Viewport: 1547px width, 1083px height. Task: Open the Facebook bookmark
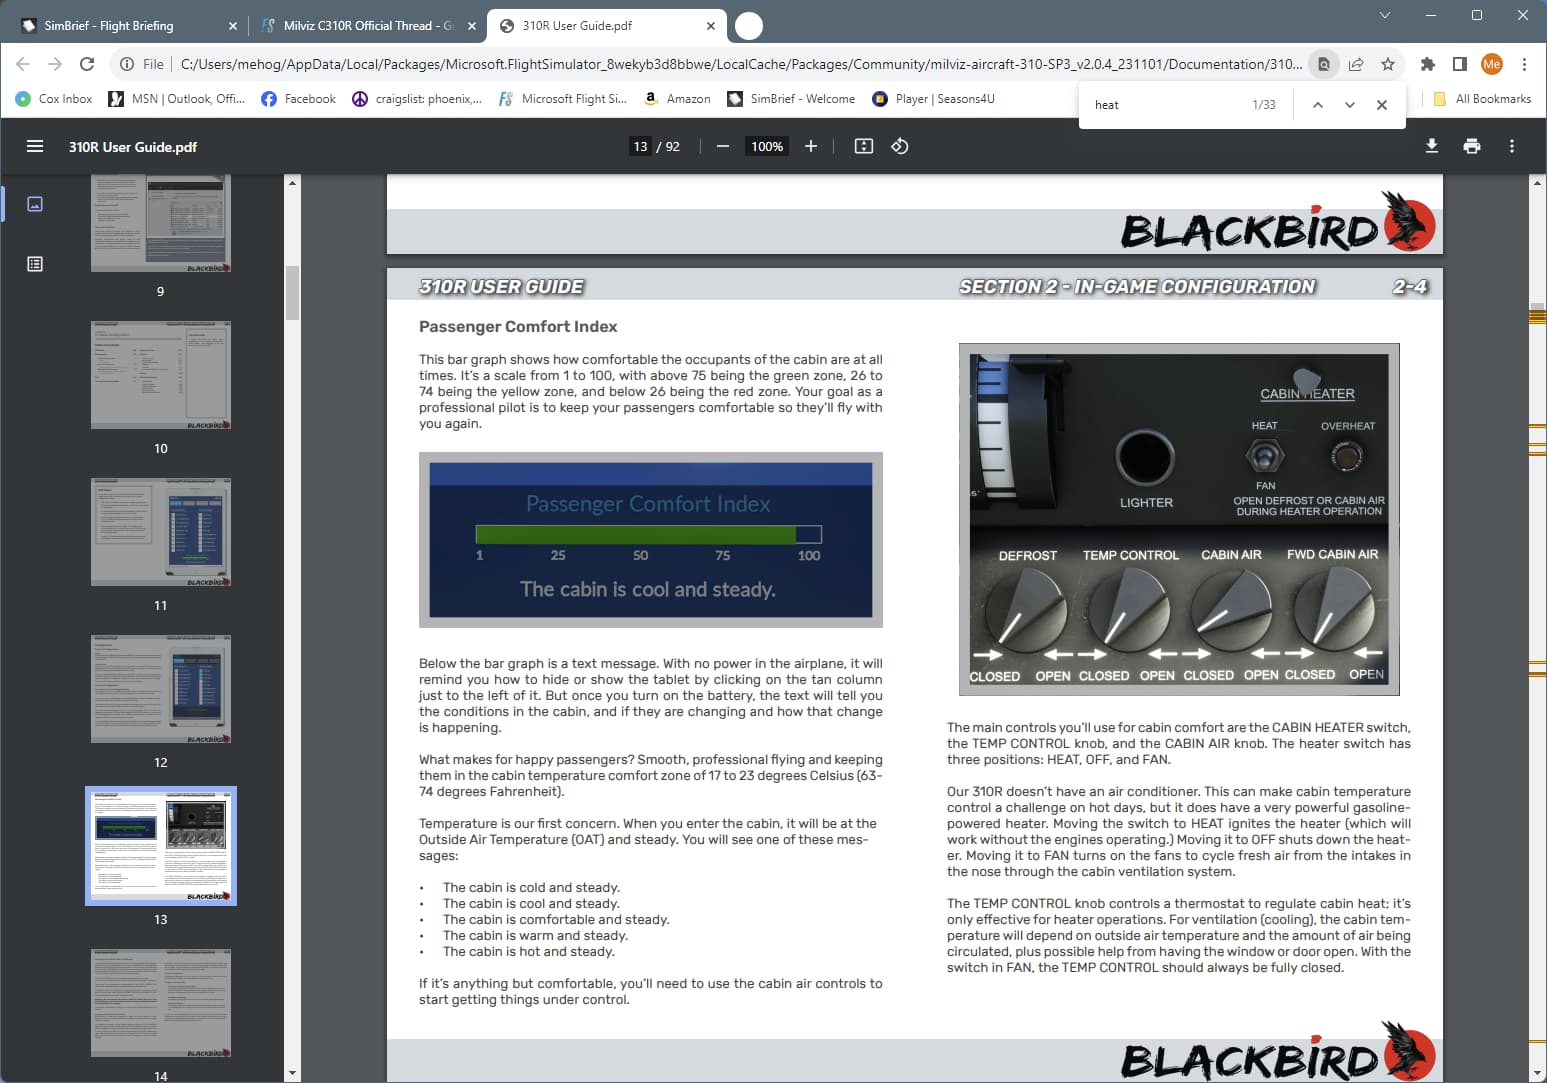pyautogui.click(x=298, y=99)
